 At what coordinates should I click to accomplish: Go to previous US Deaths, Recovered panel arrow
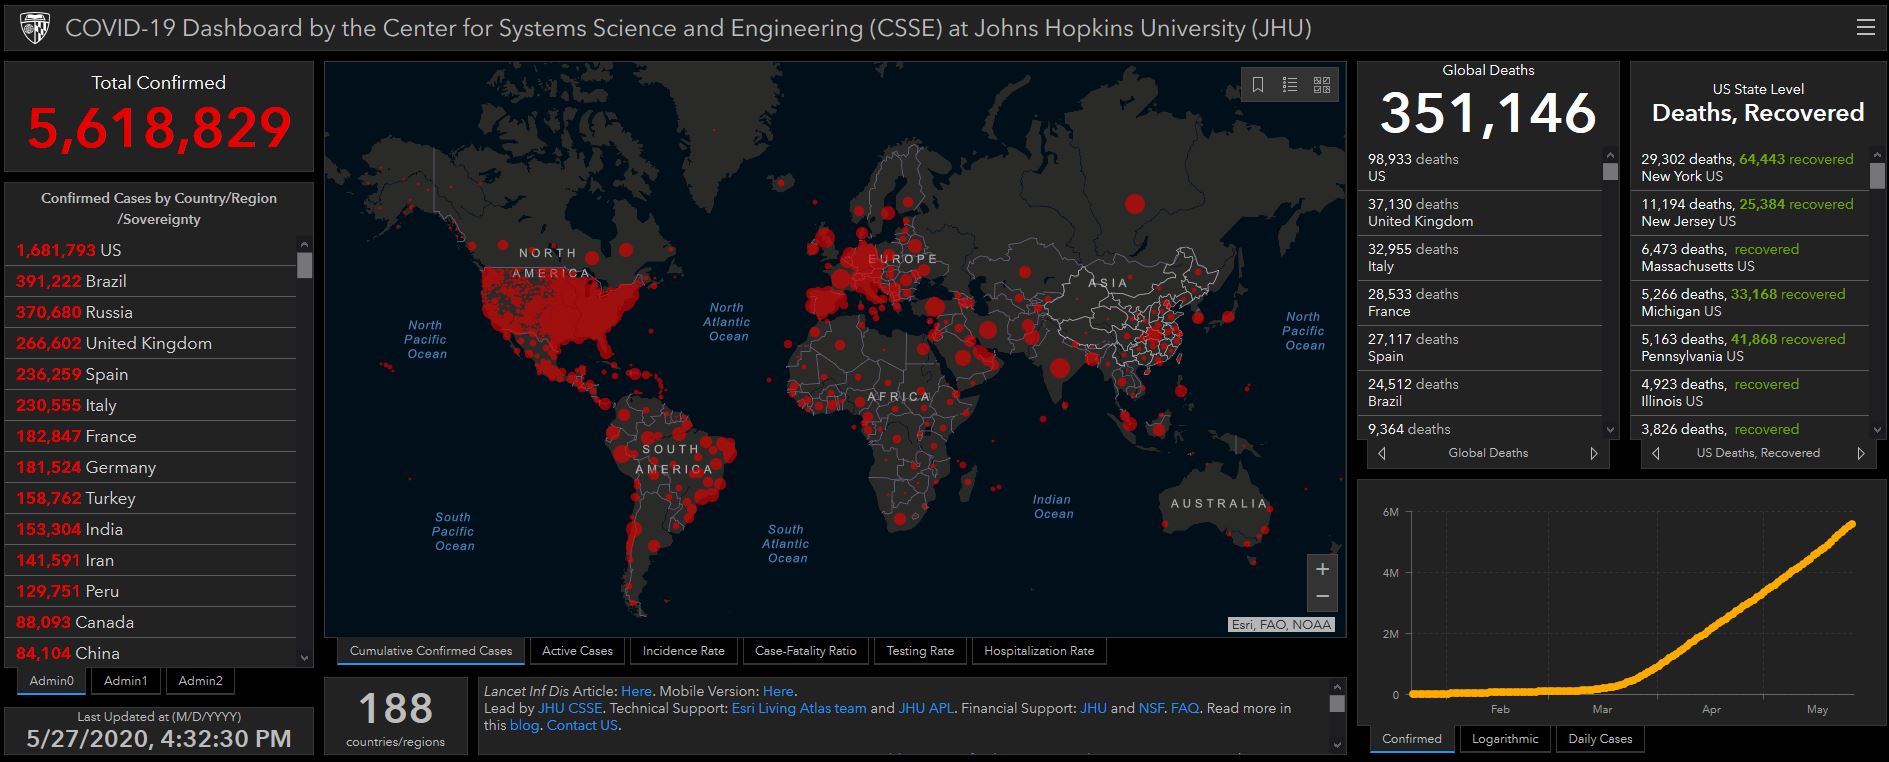(x=1656, y=453)
